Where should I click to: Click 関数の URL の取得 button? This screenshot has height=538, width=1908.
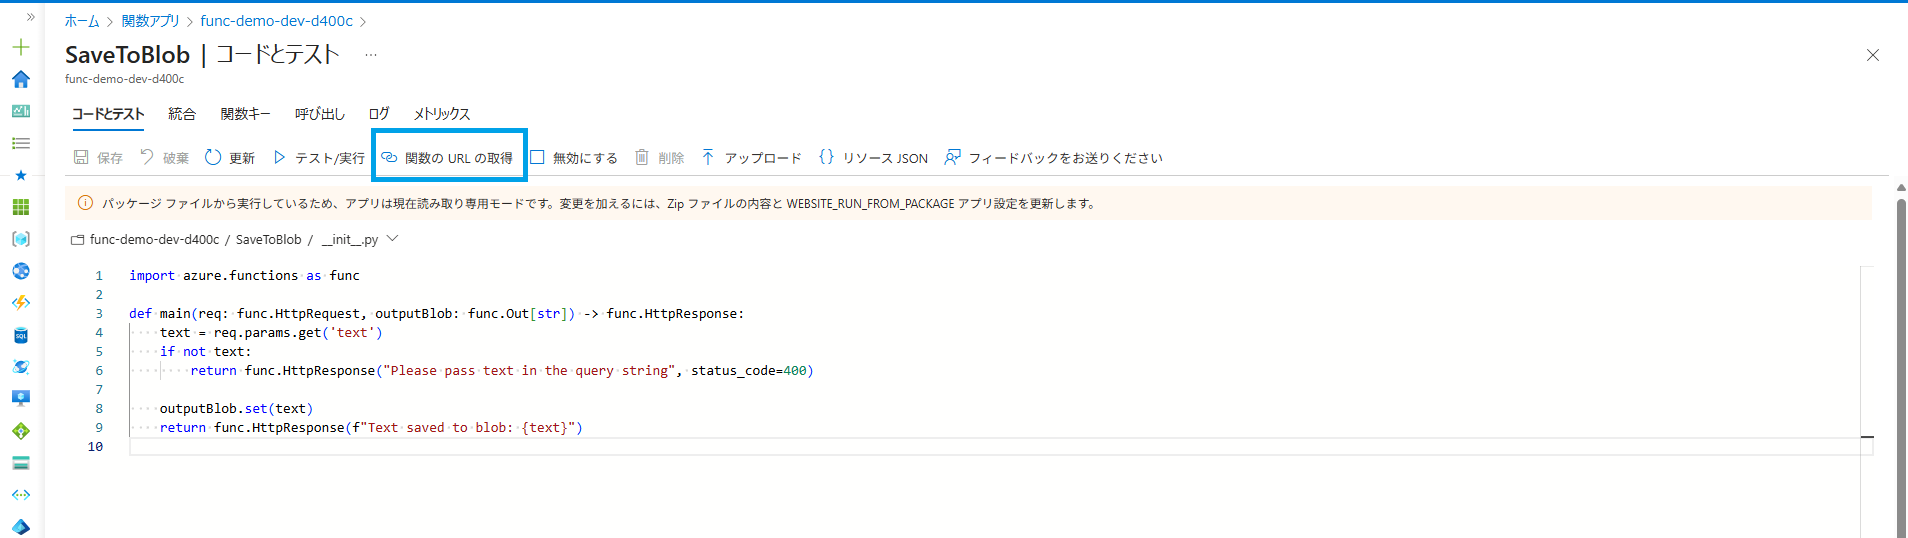click(x=447, y=158)
